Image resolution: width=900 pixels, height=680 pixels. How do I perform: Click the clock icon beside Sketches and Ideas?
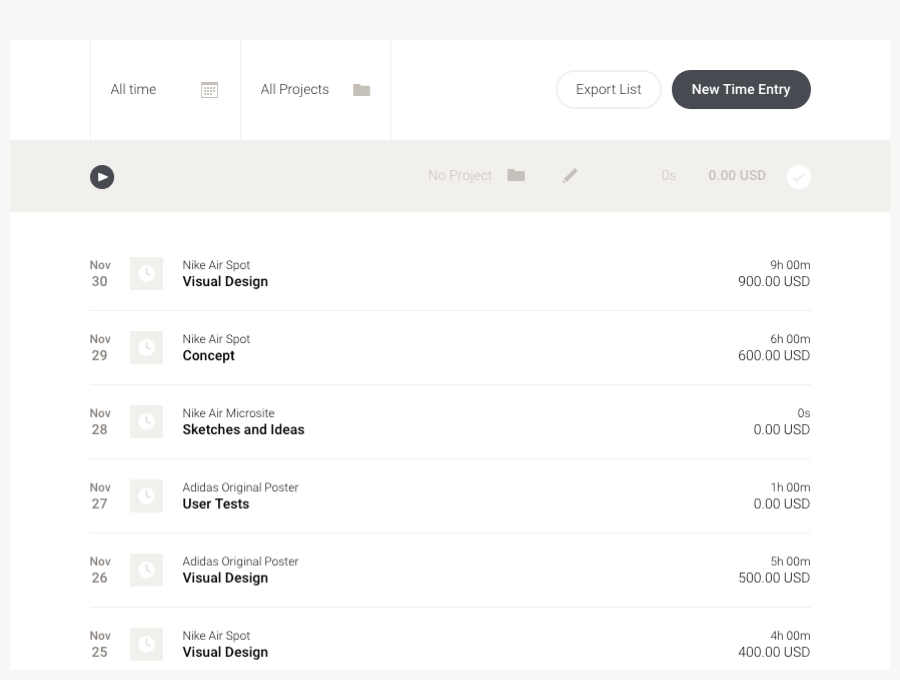(x=146, y=421)
